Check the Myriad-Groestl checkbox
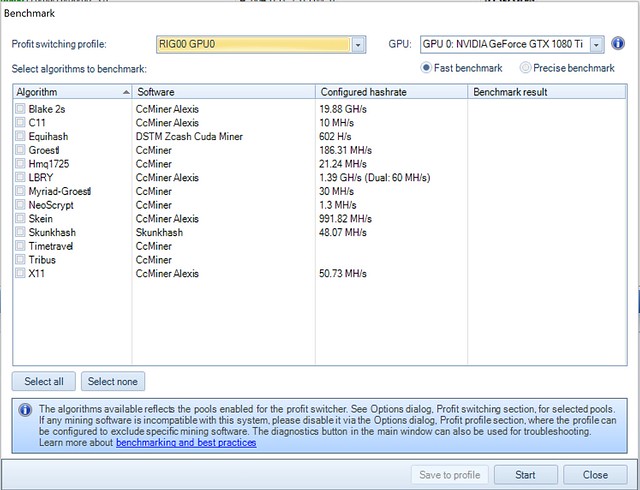Viewport: 640px width, 490px height. click(x=20, y=191)
